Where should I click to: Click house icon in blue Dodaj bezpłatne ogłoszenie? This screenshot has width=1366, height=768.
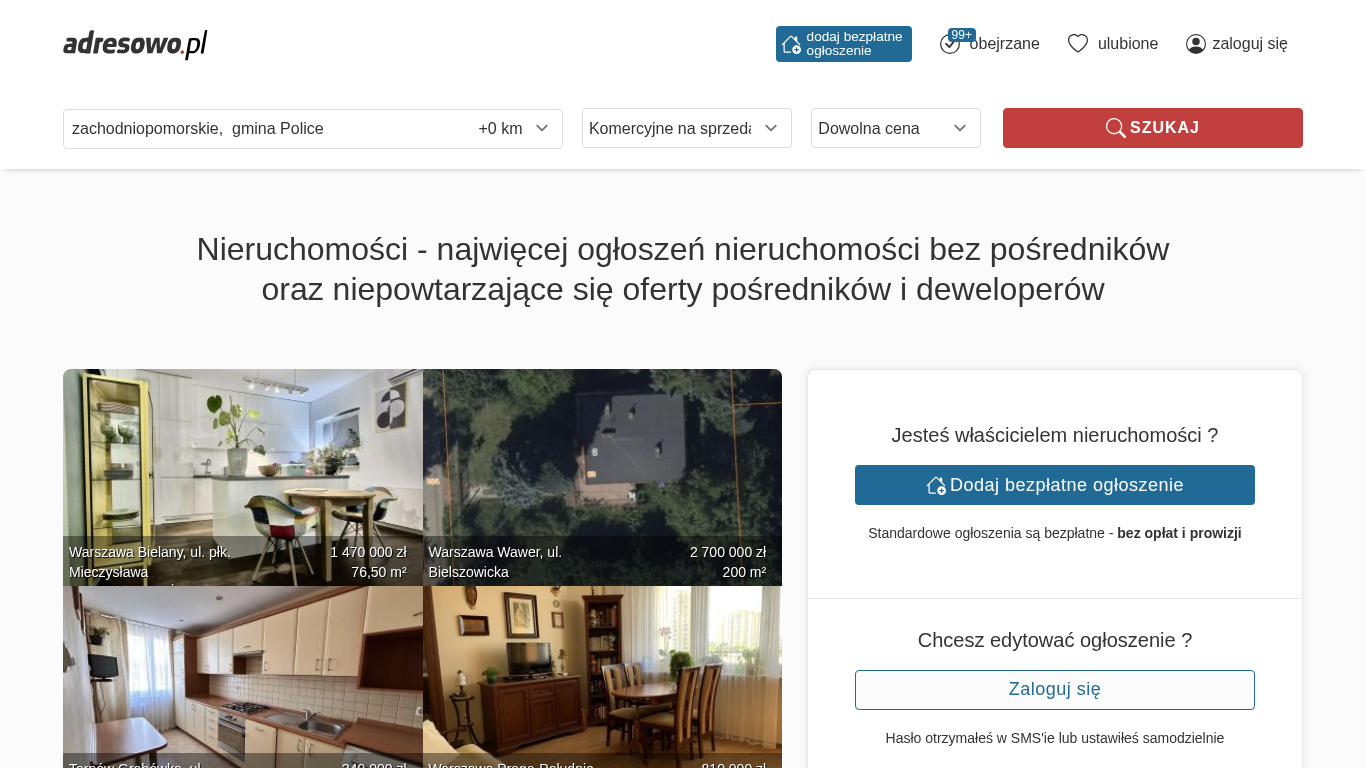[x=936, y=485]
